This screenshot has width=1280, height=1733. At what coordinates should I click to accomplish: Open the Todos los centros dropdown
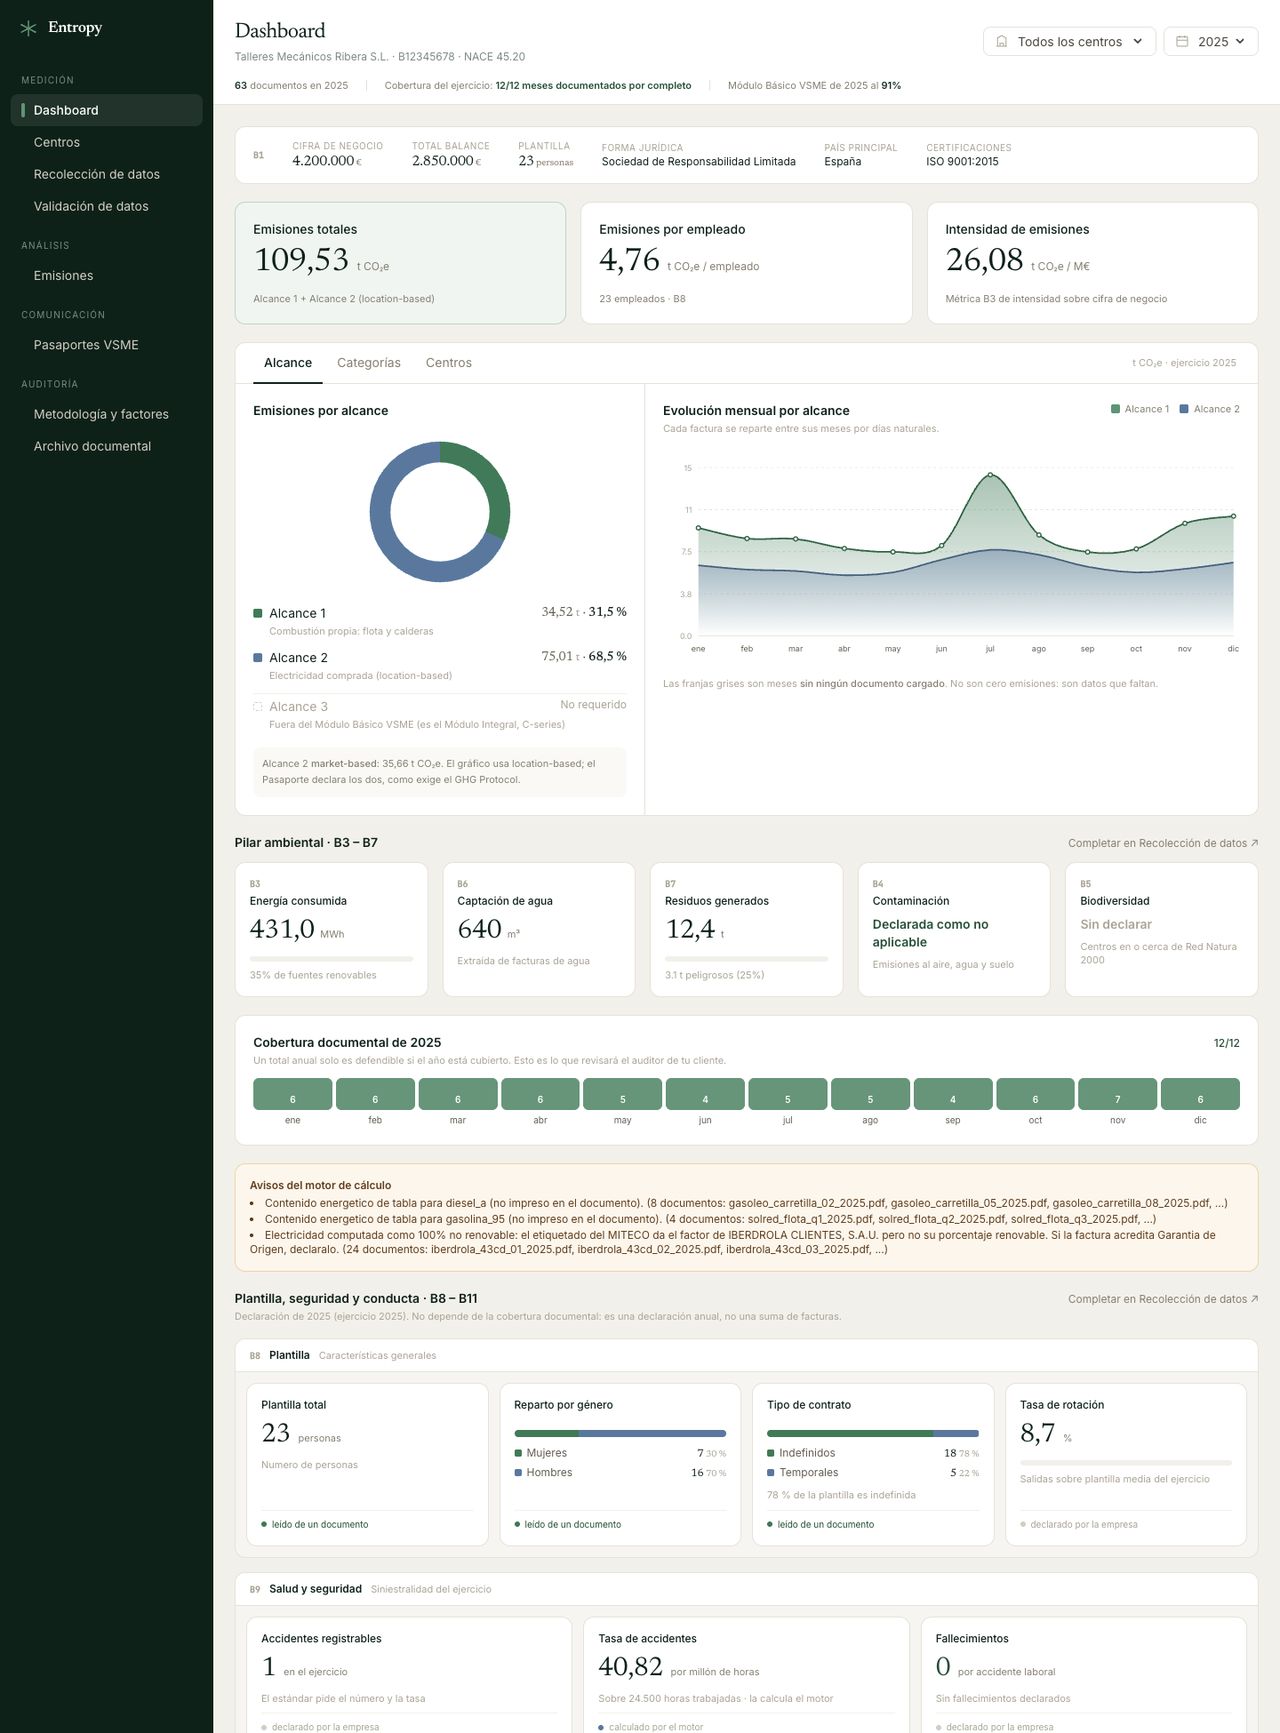(1069, 42)
